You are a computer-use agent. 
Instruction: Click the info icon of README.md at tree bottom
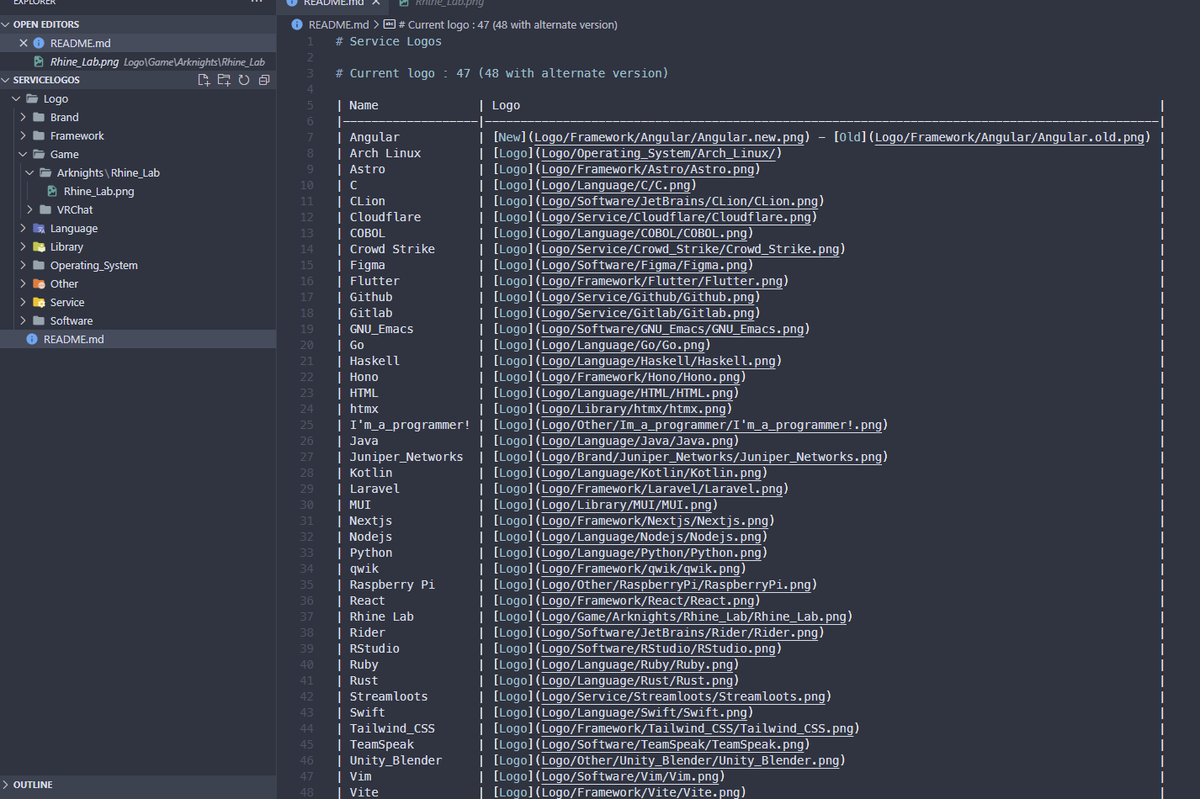click(x=32, y=339)
